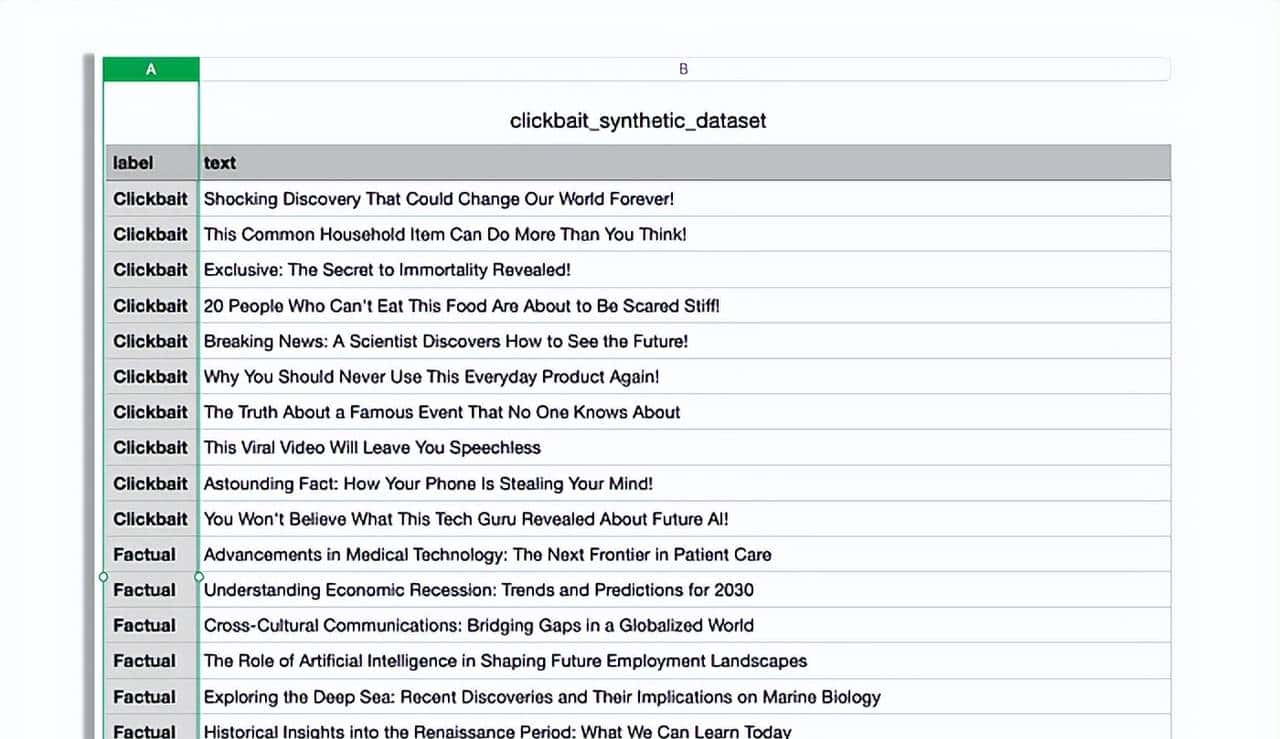Click the "Breaking News: A Scientist" cell
The image size is (1280, 739).
[x=446, y=341]
